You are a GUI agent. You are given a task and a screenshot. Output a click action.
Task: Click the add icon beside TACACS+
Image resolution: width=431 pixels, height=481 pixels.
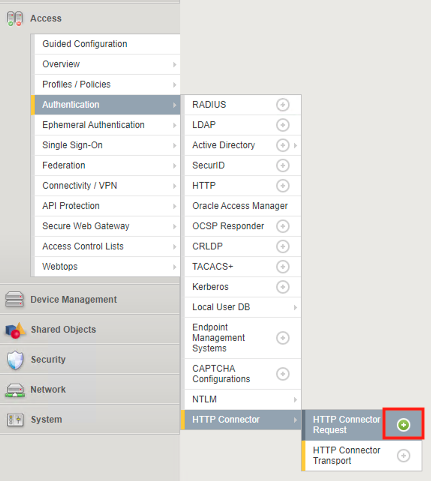click(283, 267)
